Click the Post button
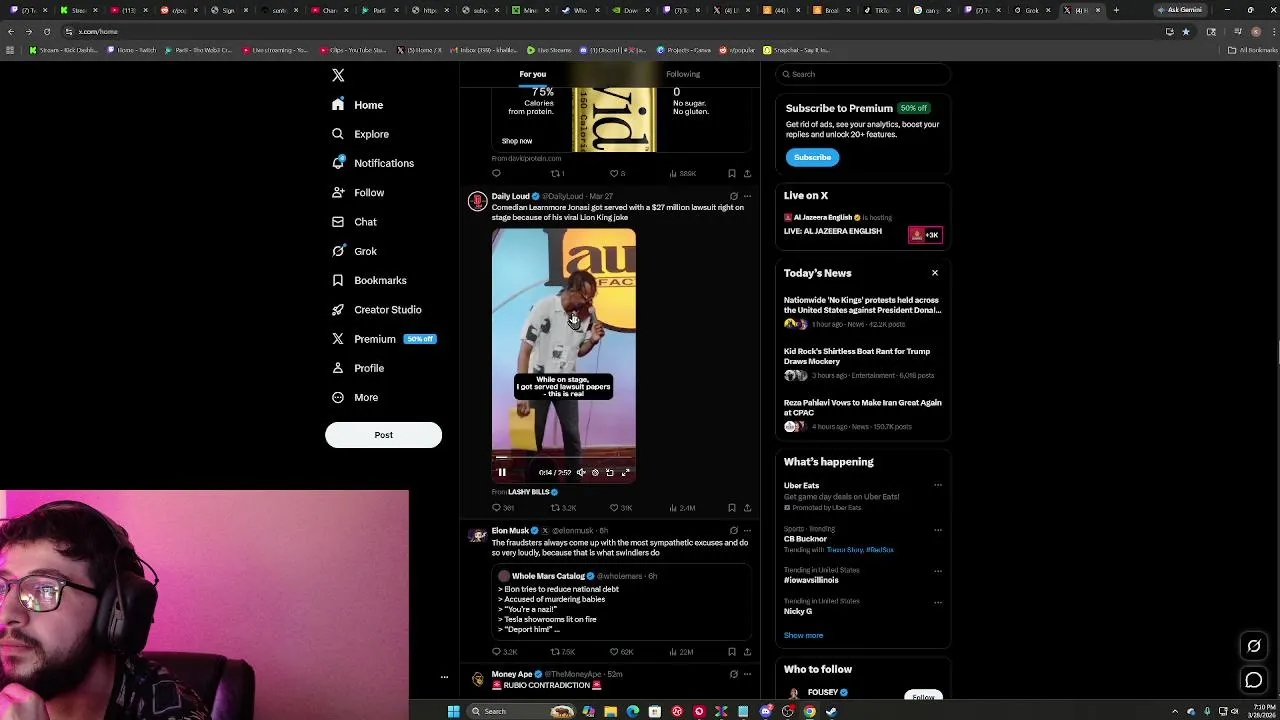Screen dimensions: 1280x720 click(x=383, y=435)
